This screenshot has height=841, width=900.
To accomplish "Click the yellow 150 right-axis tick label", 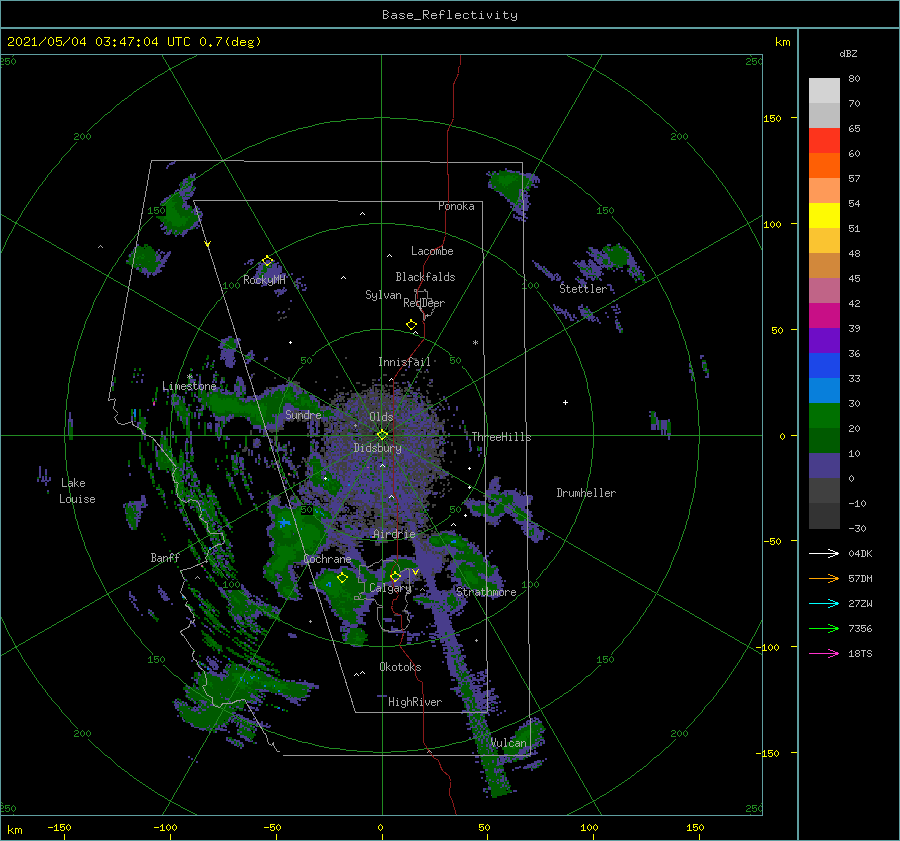I will tap(772, 118).
